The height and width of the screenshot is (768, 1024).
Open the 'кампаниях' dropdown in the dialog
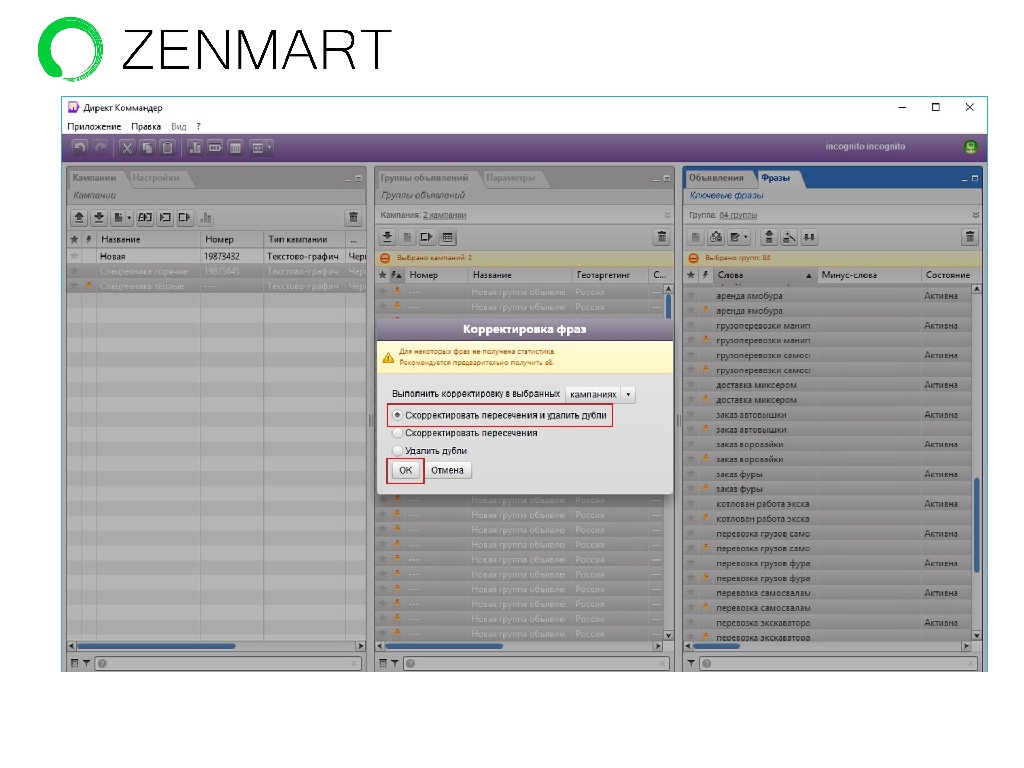[600, 394]
